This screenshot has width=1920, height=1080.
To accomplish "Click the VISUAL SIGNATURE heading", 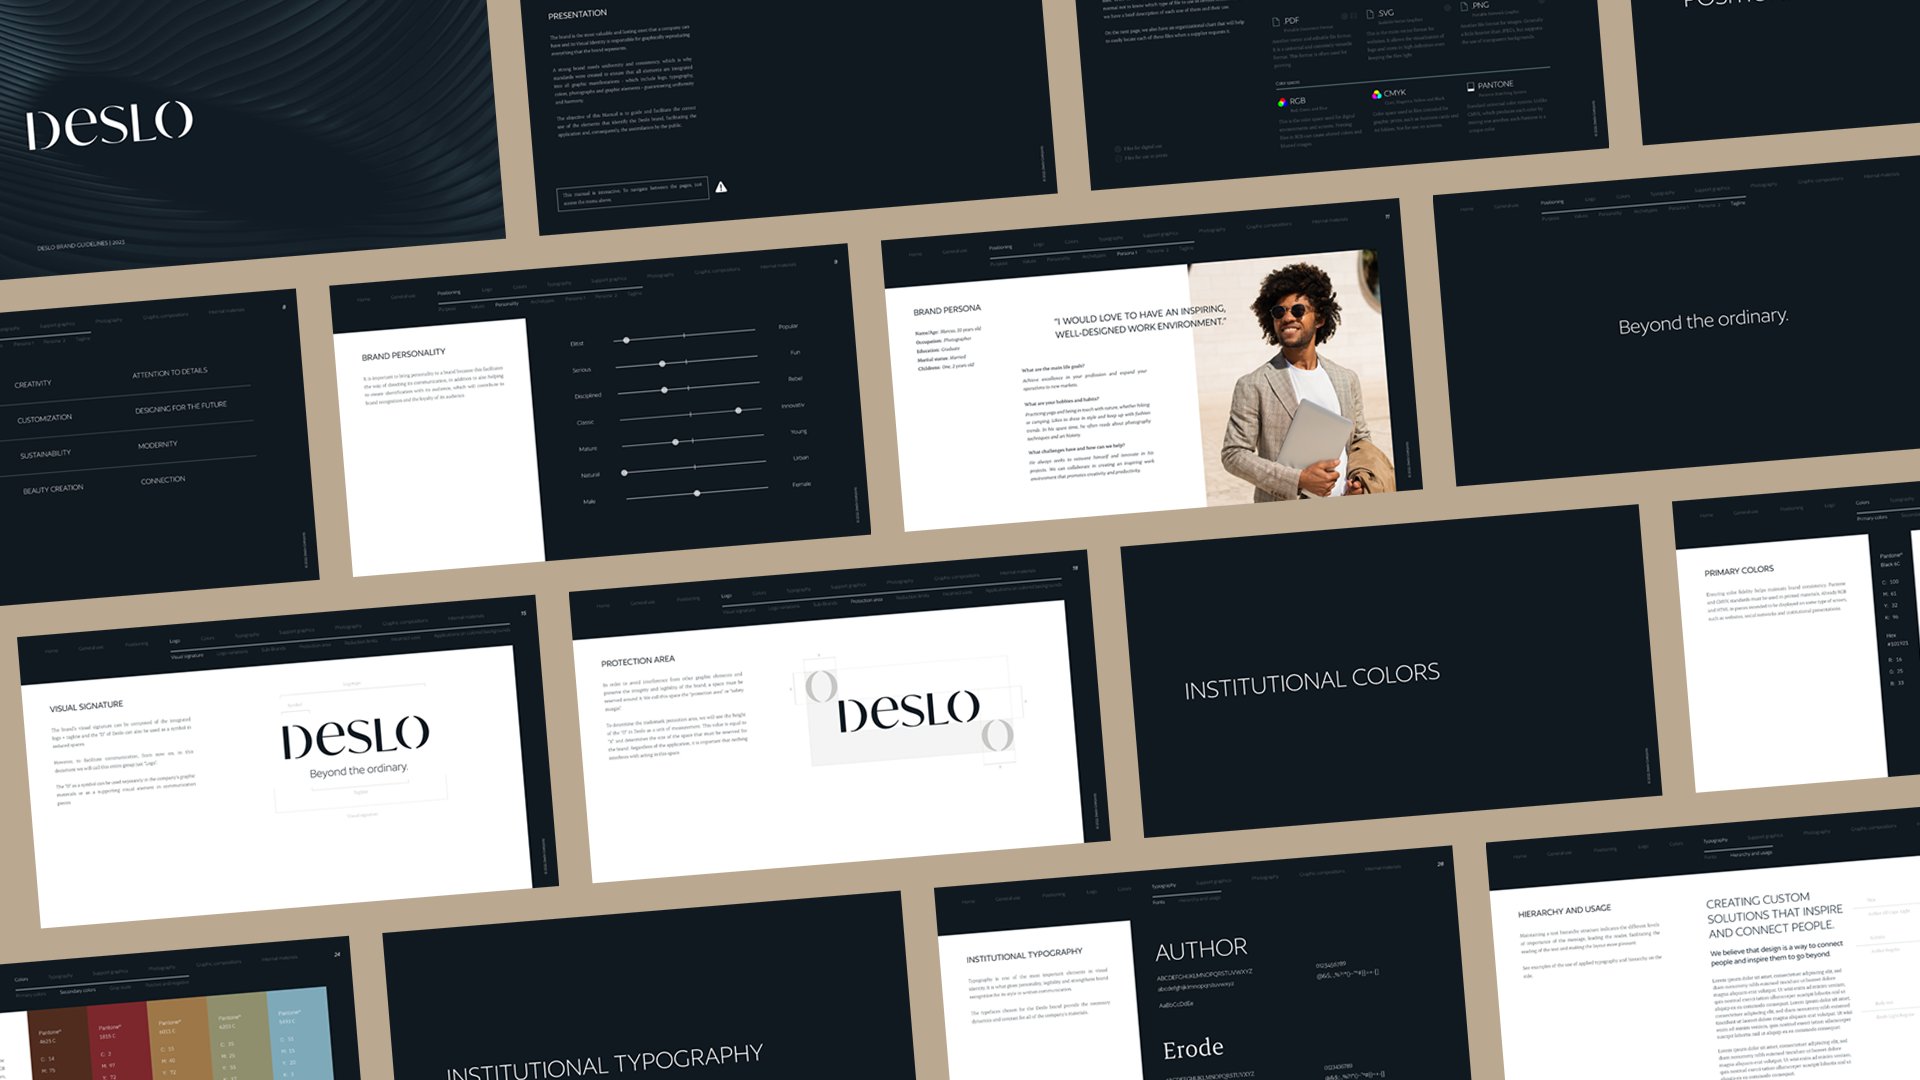I will point(86,706).
